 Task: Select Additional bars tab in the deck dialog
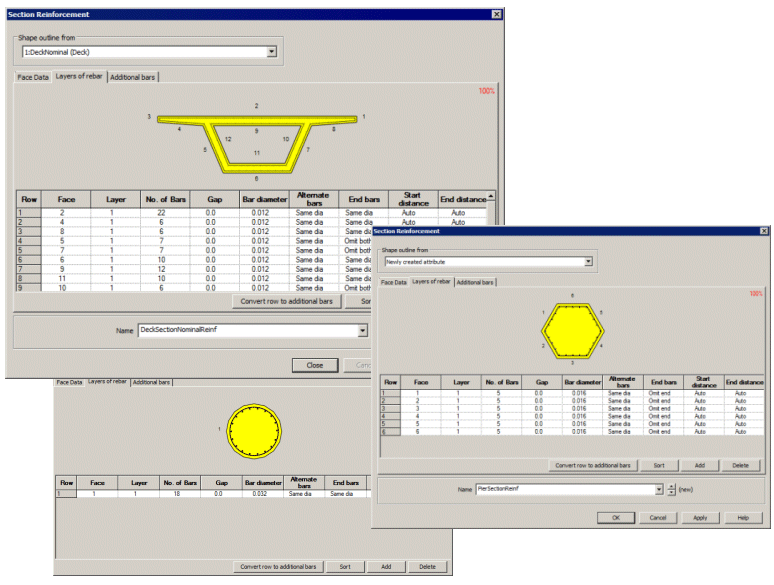(x=133, y=77)
